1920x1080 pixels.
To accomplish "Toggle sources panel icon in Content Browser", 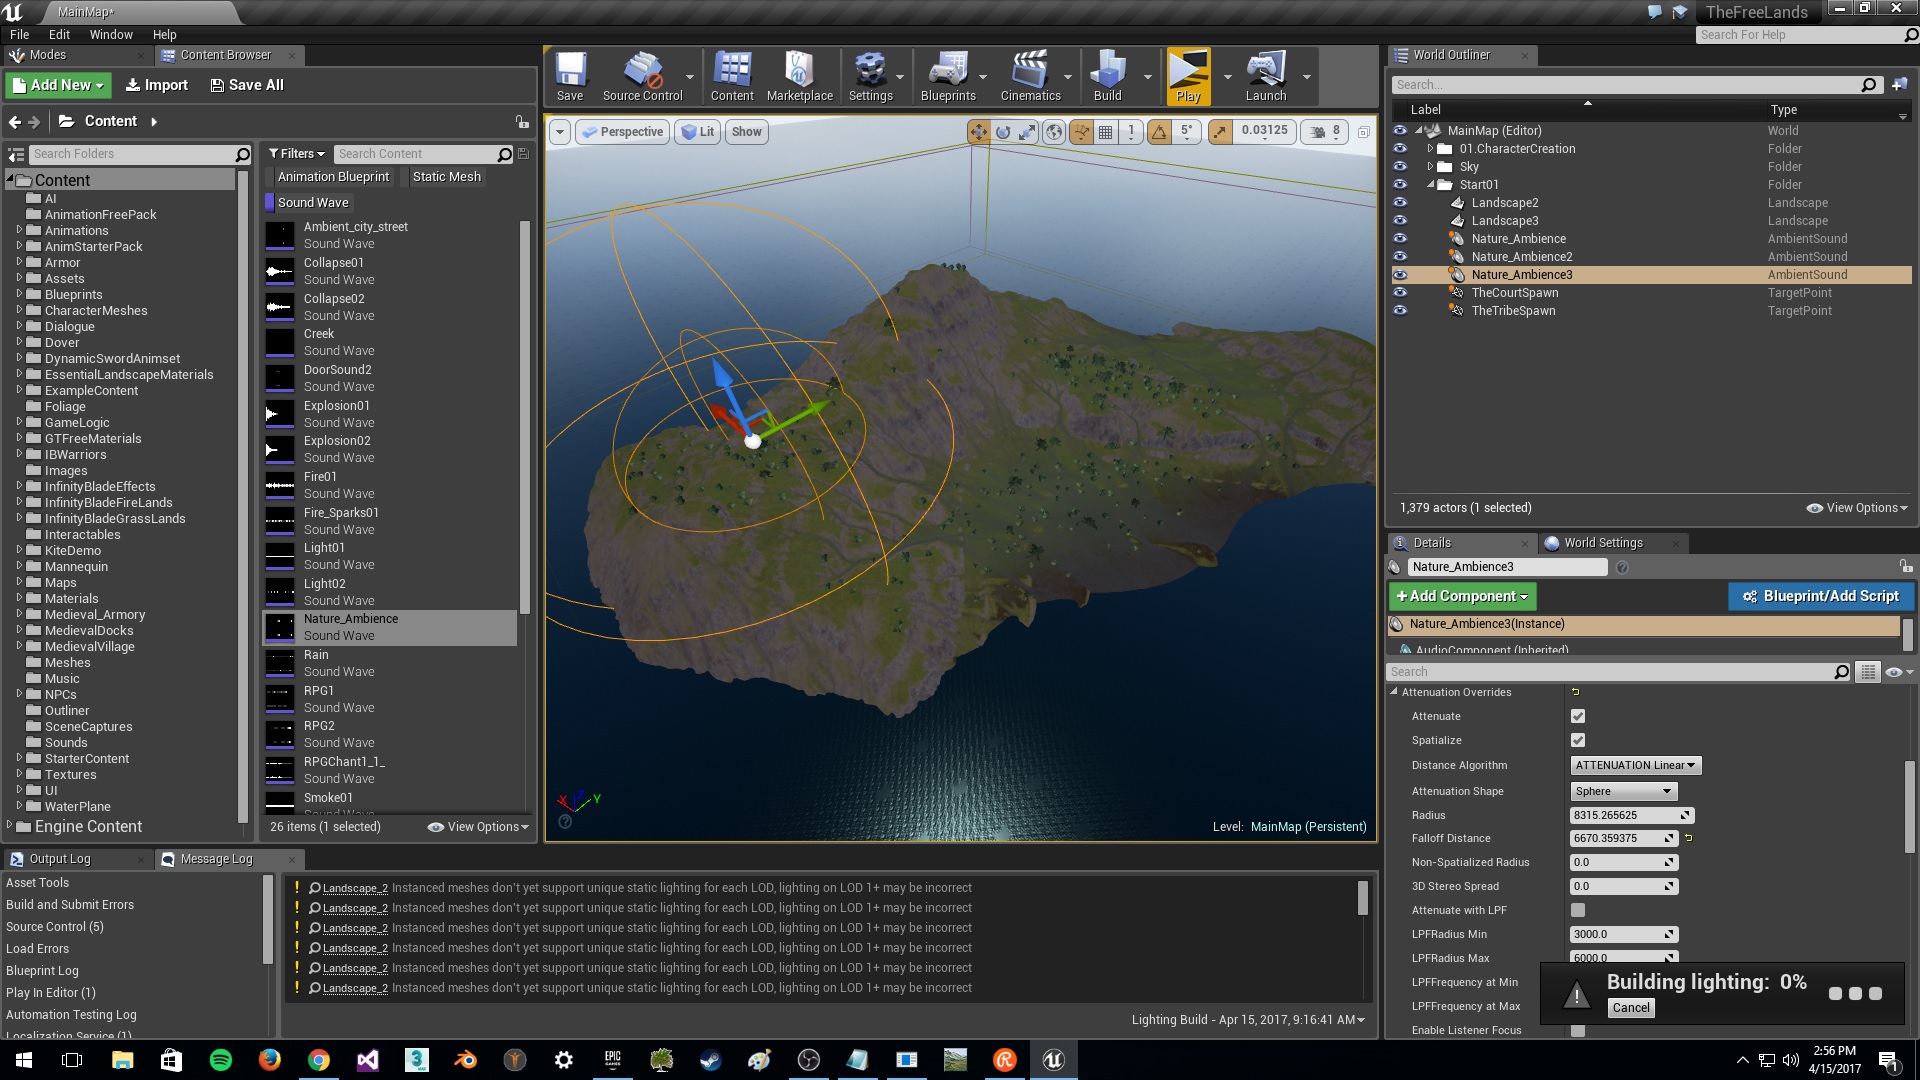I will pyautogui.click(x=16, y=154).
